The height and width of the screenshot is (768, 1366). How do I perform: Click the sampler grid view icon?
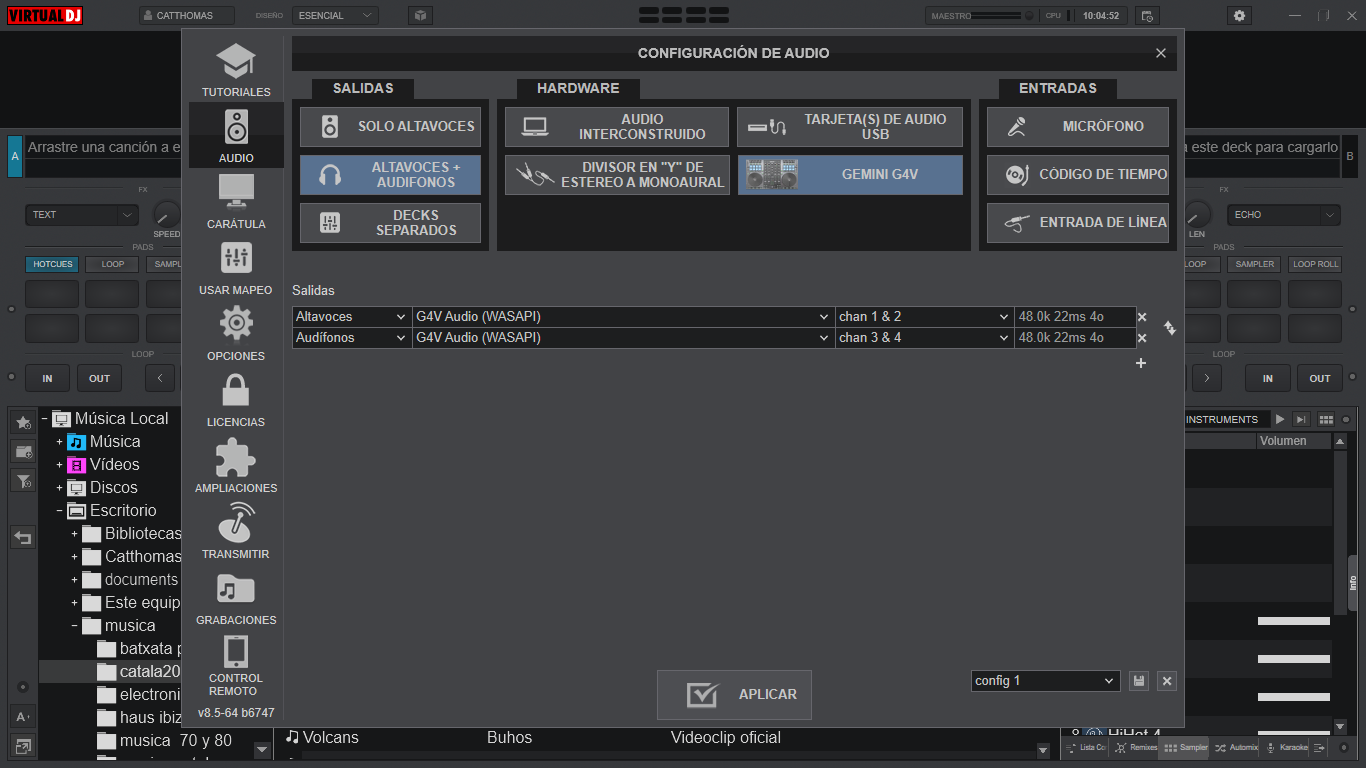[1326, 420]
